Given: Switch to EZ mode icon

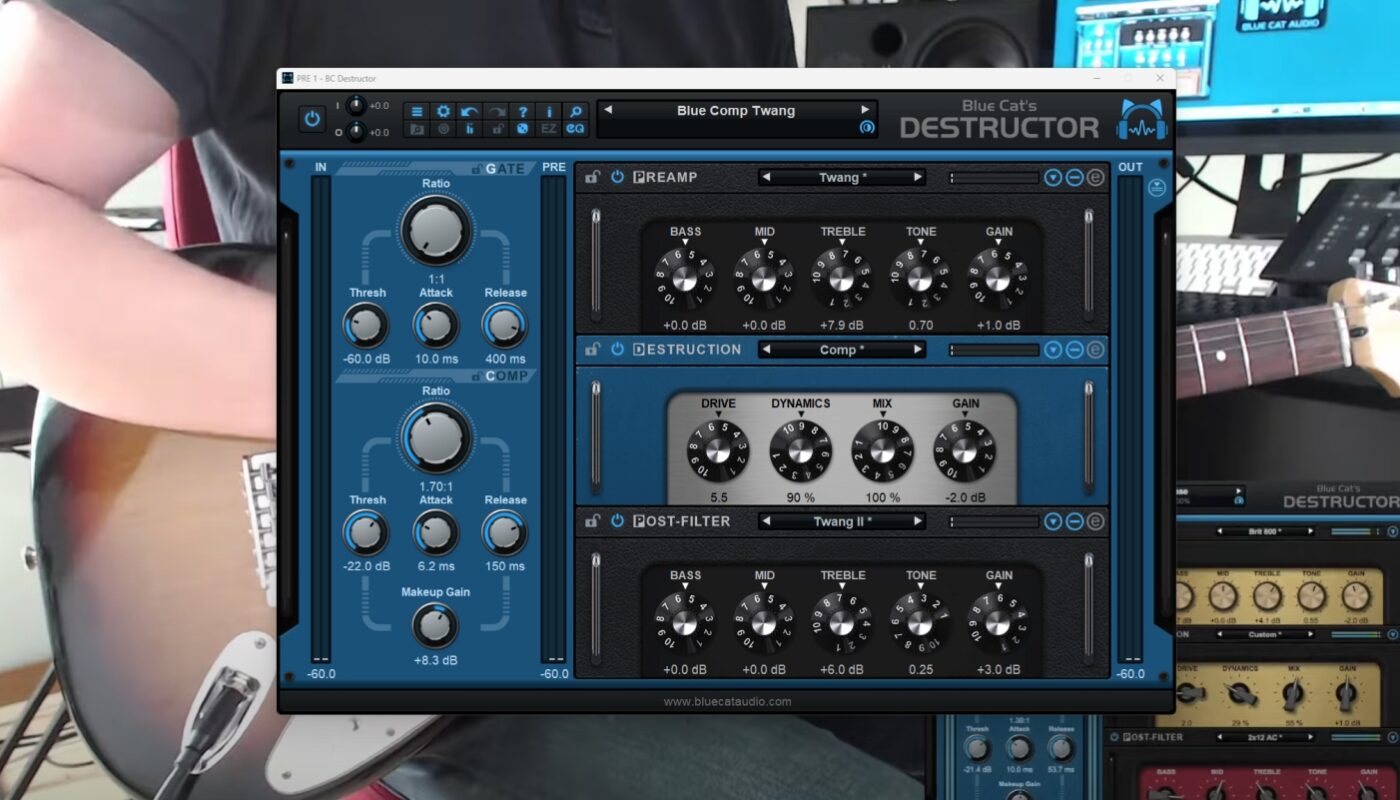Looking at the screenshot, I should click(549, 129).
